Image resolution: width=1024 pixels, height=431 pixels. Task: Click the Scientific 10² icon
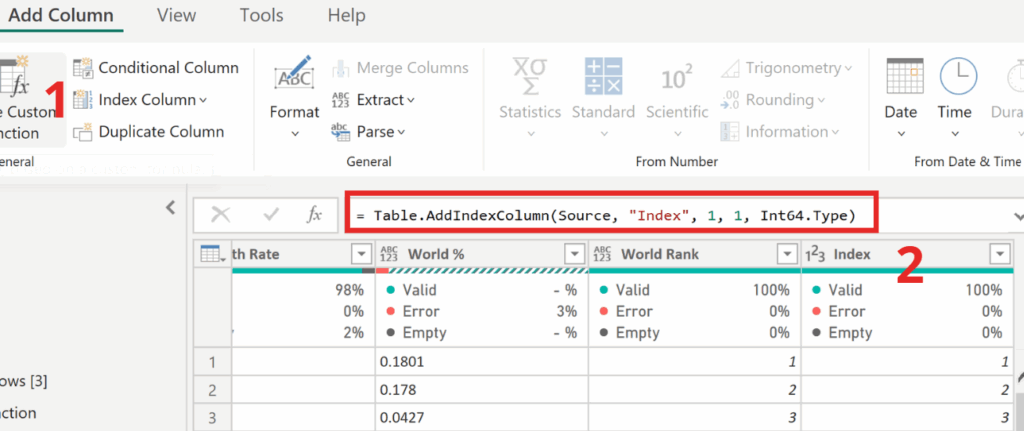[x=677, y=79]
